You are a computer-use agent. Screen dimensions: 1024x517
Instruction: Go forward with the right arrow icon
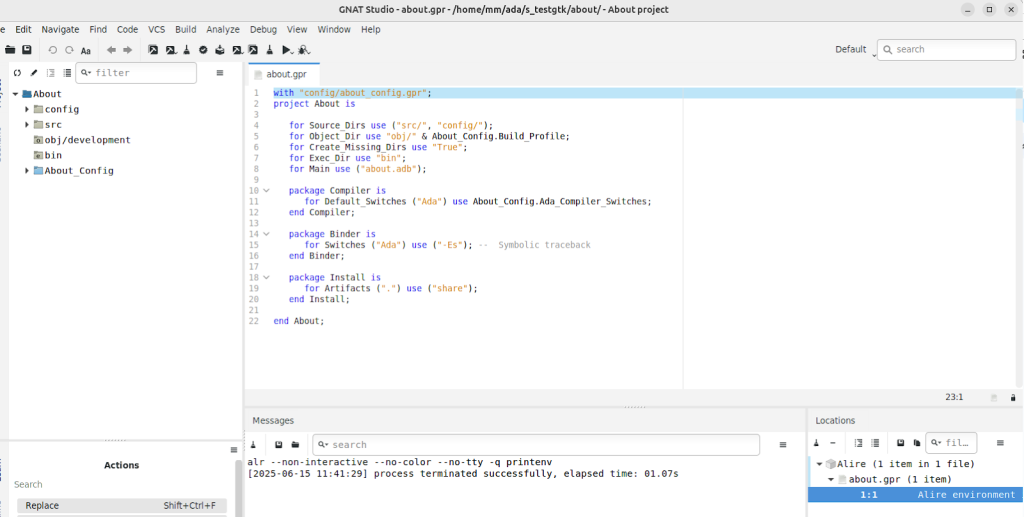127,50
